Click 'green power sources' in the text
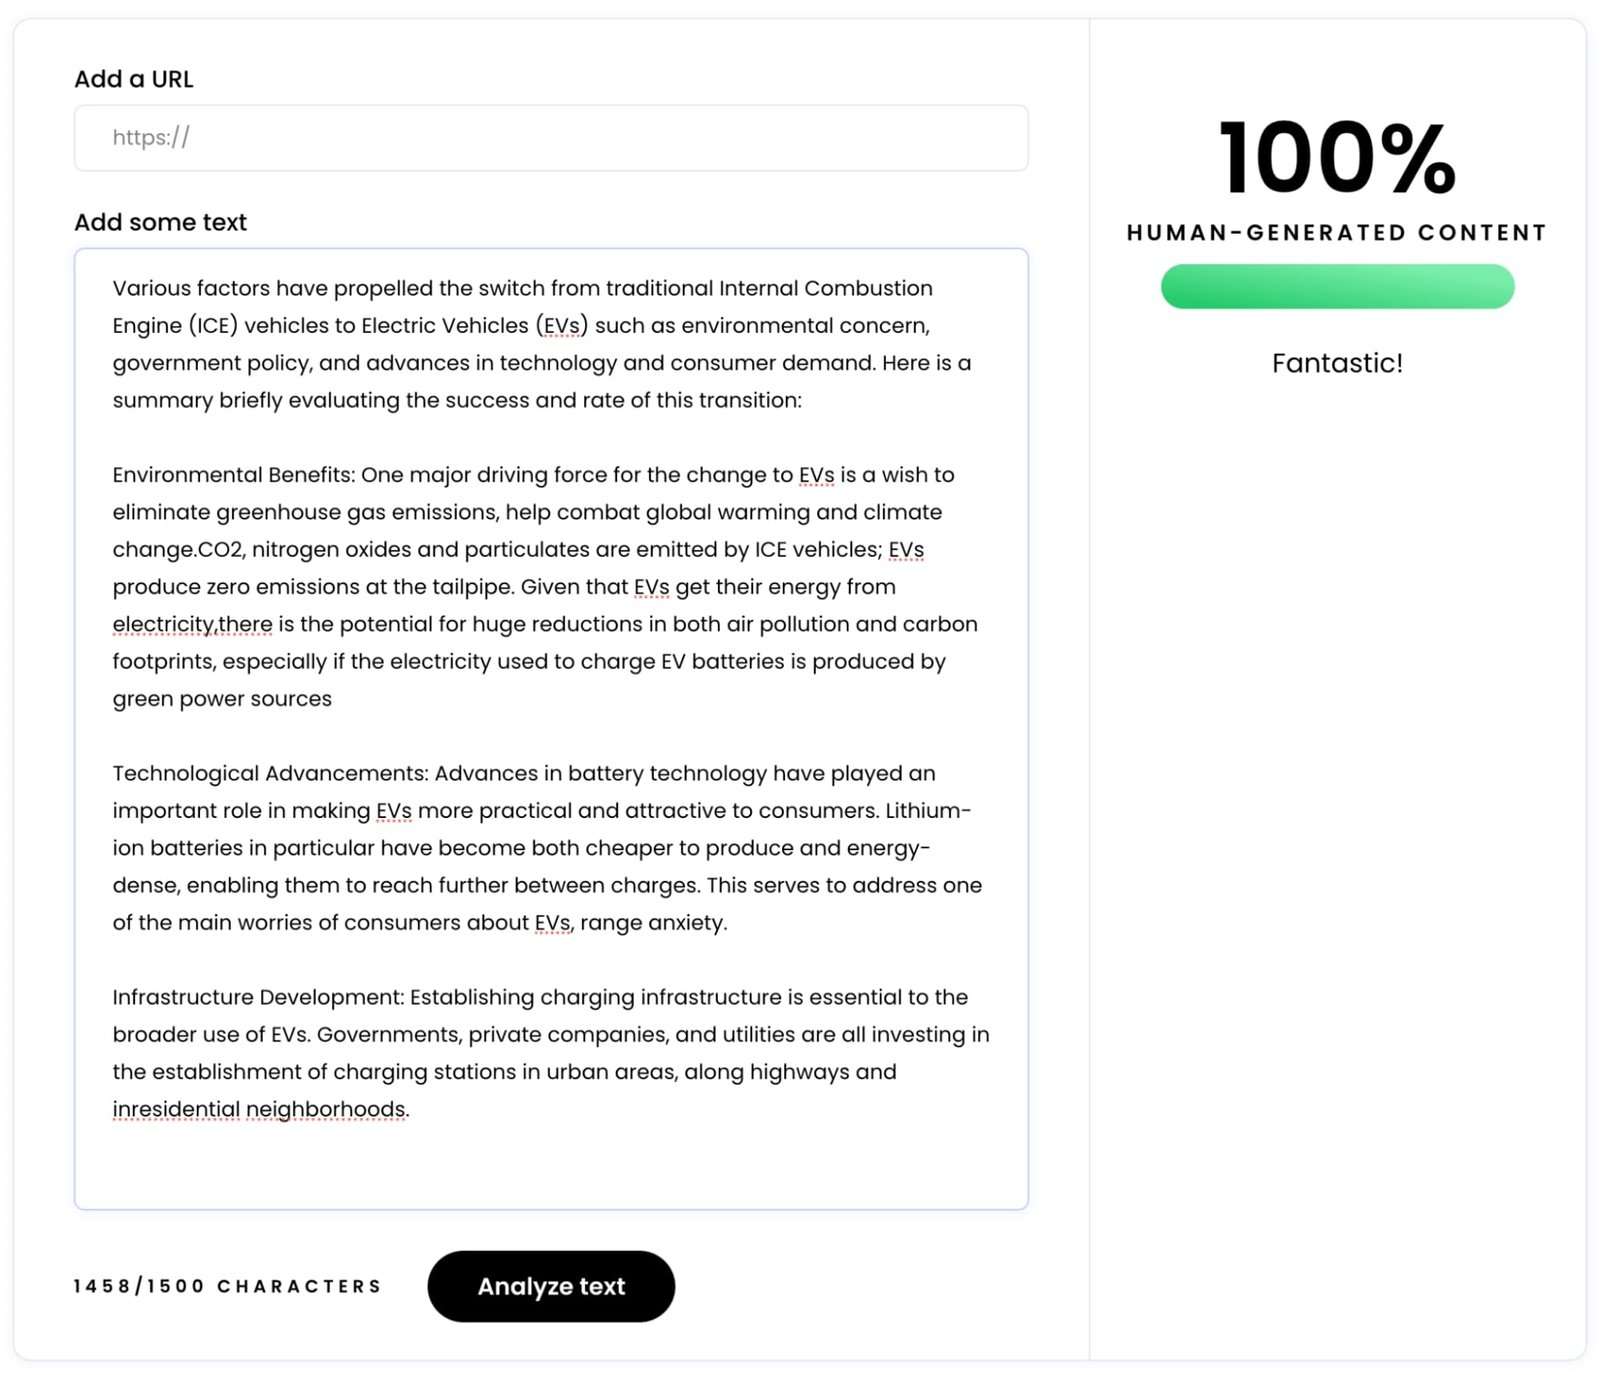1600x1375 pixels. click(222, 699)
